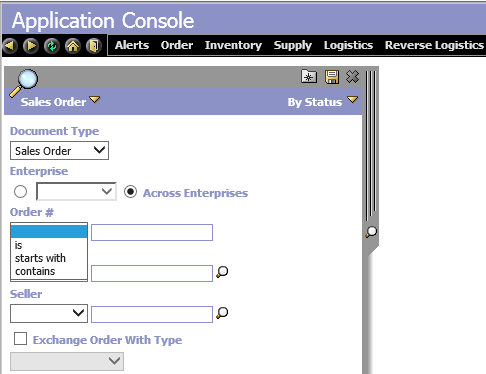Select the Across Enterprises radio button
486x374 pixels.
tap(130, 192)
